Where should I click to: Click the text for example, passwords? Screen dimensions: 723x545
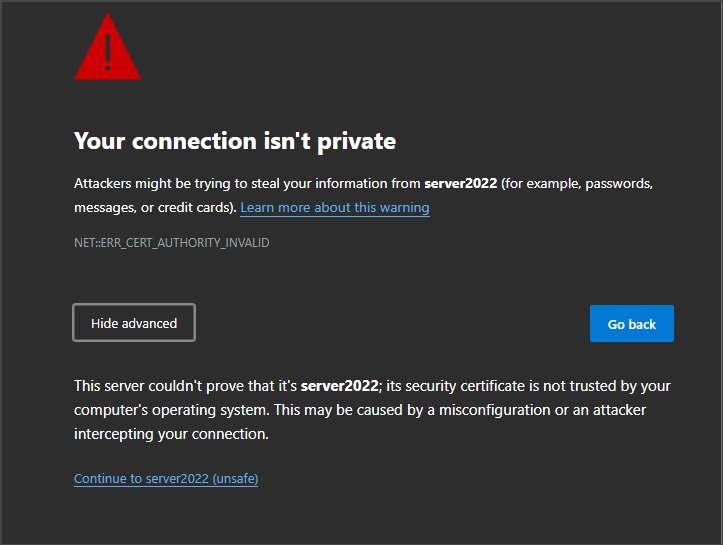click(x=577, y=184)
